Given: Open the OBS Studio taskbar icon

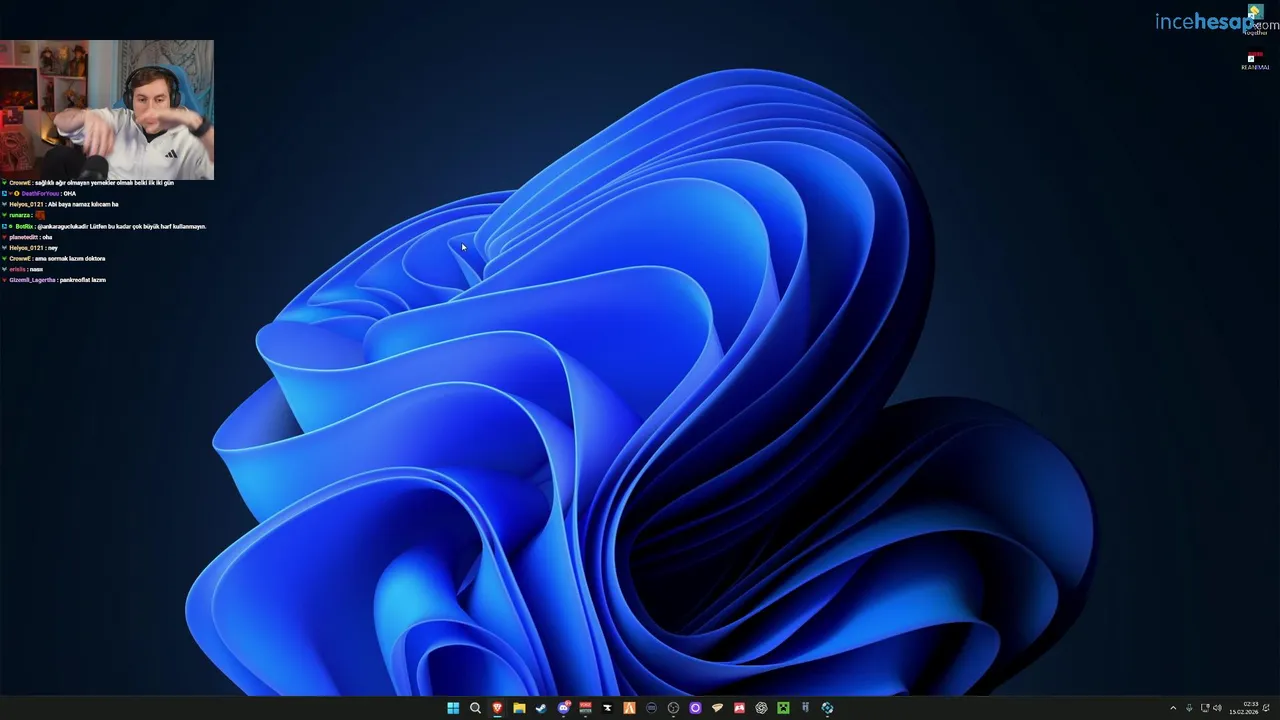Looking at the screenshot, I should pos(673,708).
